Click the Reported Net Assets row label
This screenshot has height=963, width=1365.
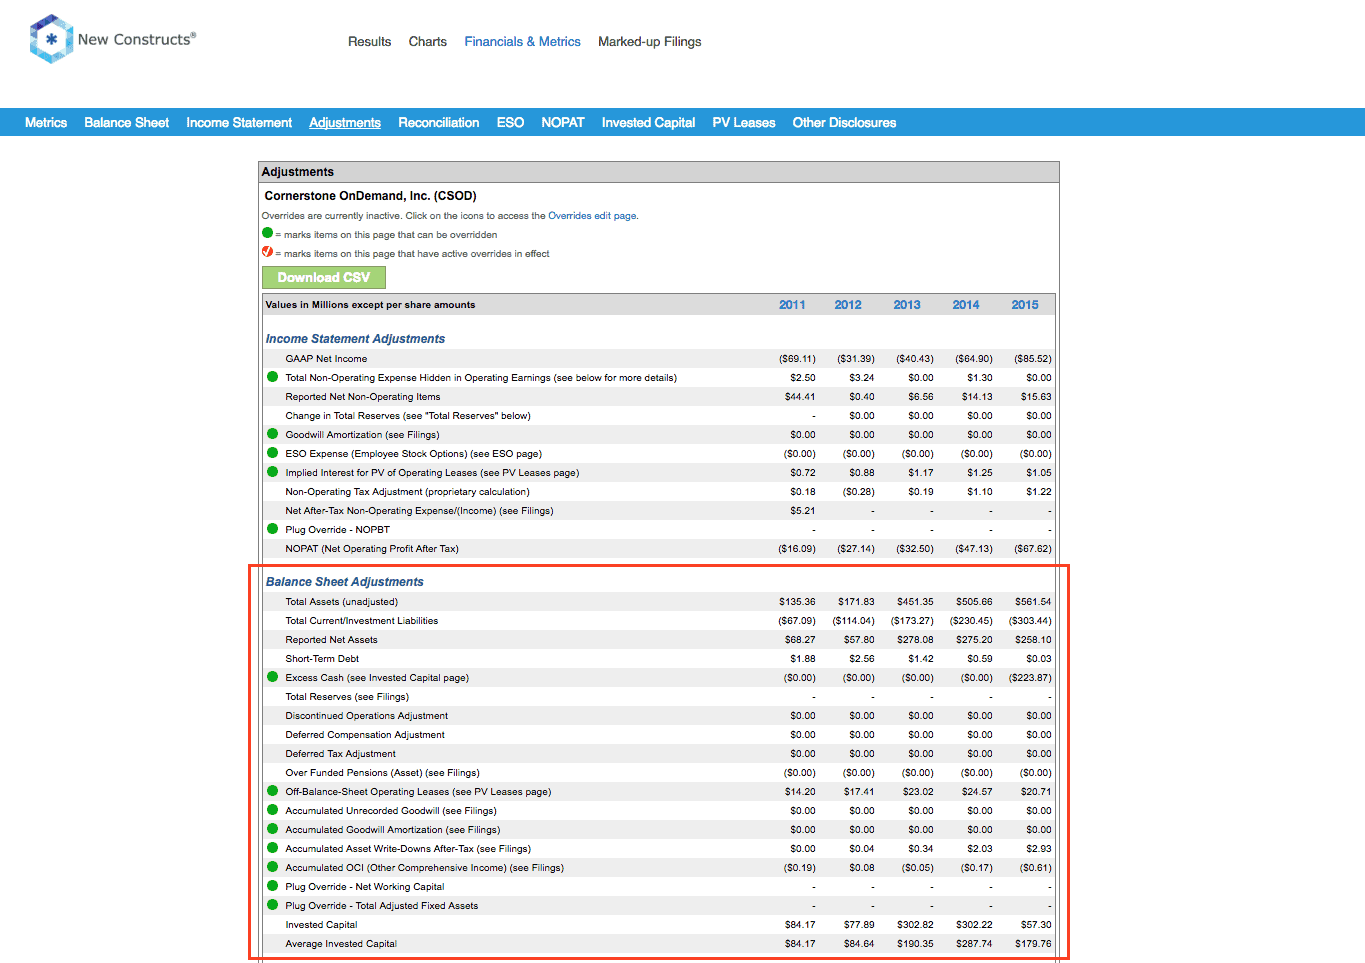click(332, 640)
